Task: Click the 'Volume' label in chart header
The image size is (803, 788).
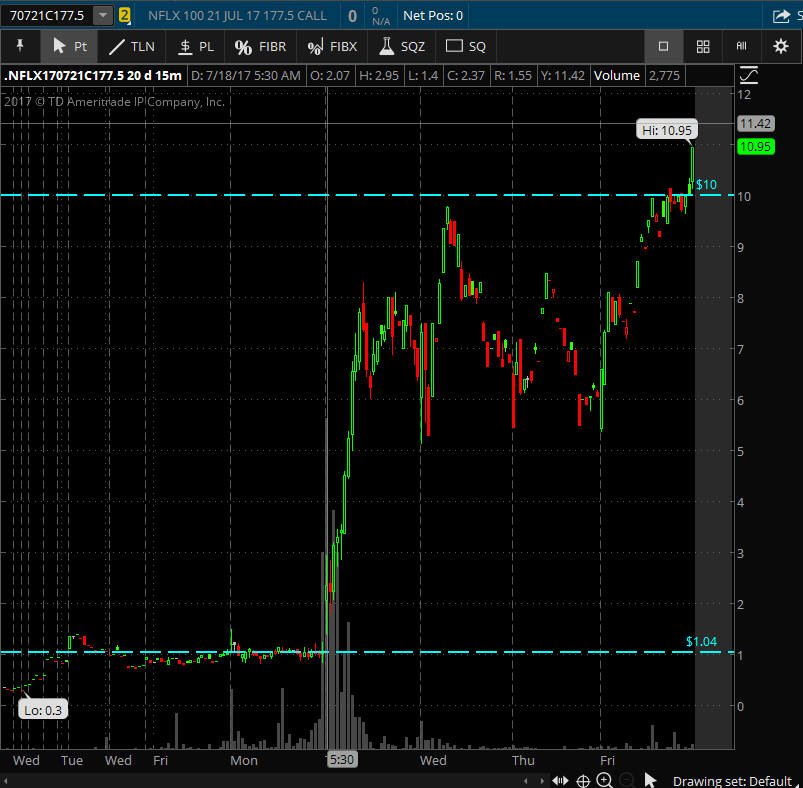Action: [x=617, y=76]
